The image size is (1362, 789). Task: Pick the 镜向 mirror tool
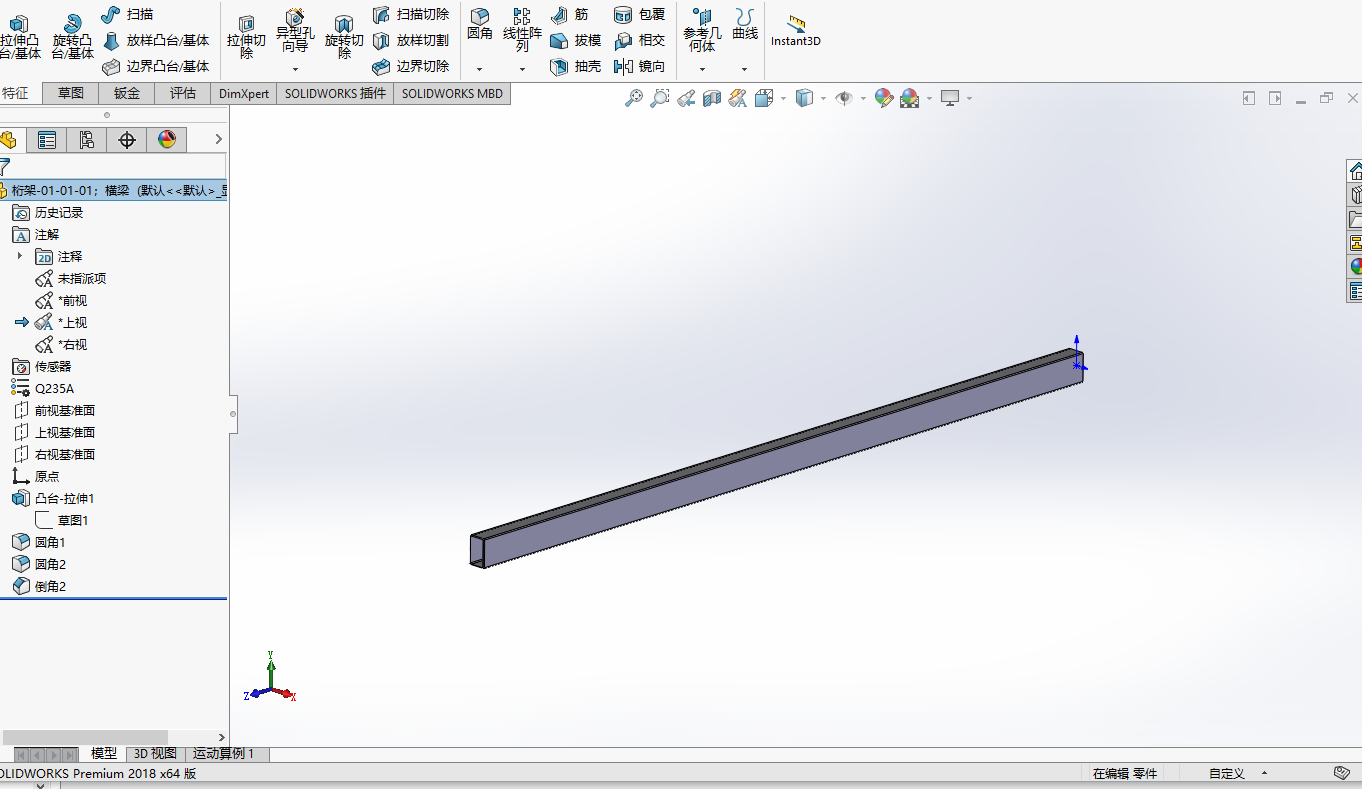(x=640, y=66)
